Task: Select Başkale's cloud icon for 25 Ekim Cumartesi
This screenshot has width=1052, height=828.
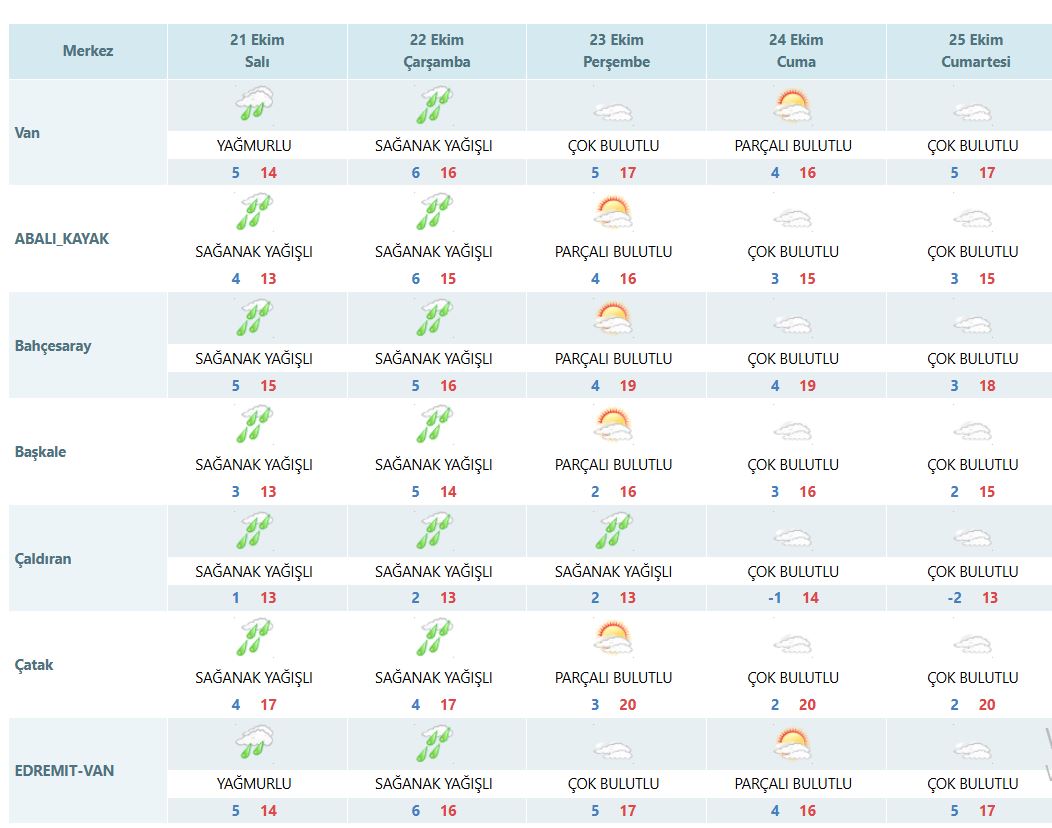Action: (972, 432)
